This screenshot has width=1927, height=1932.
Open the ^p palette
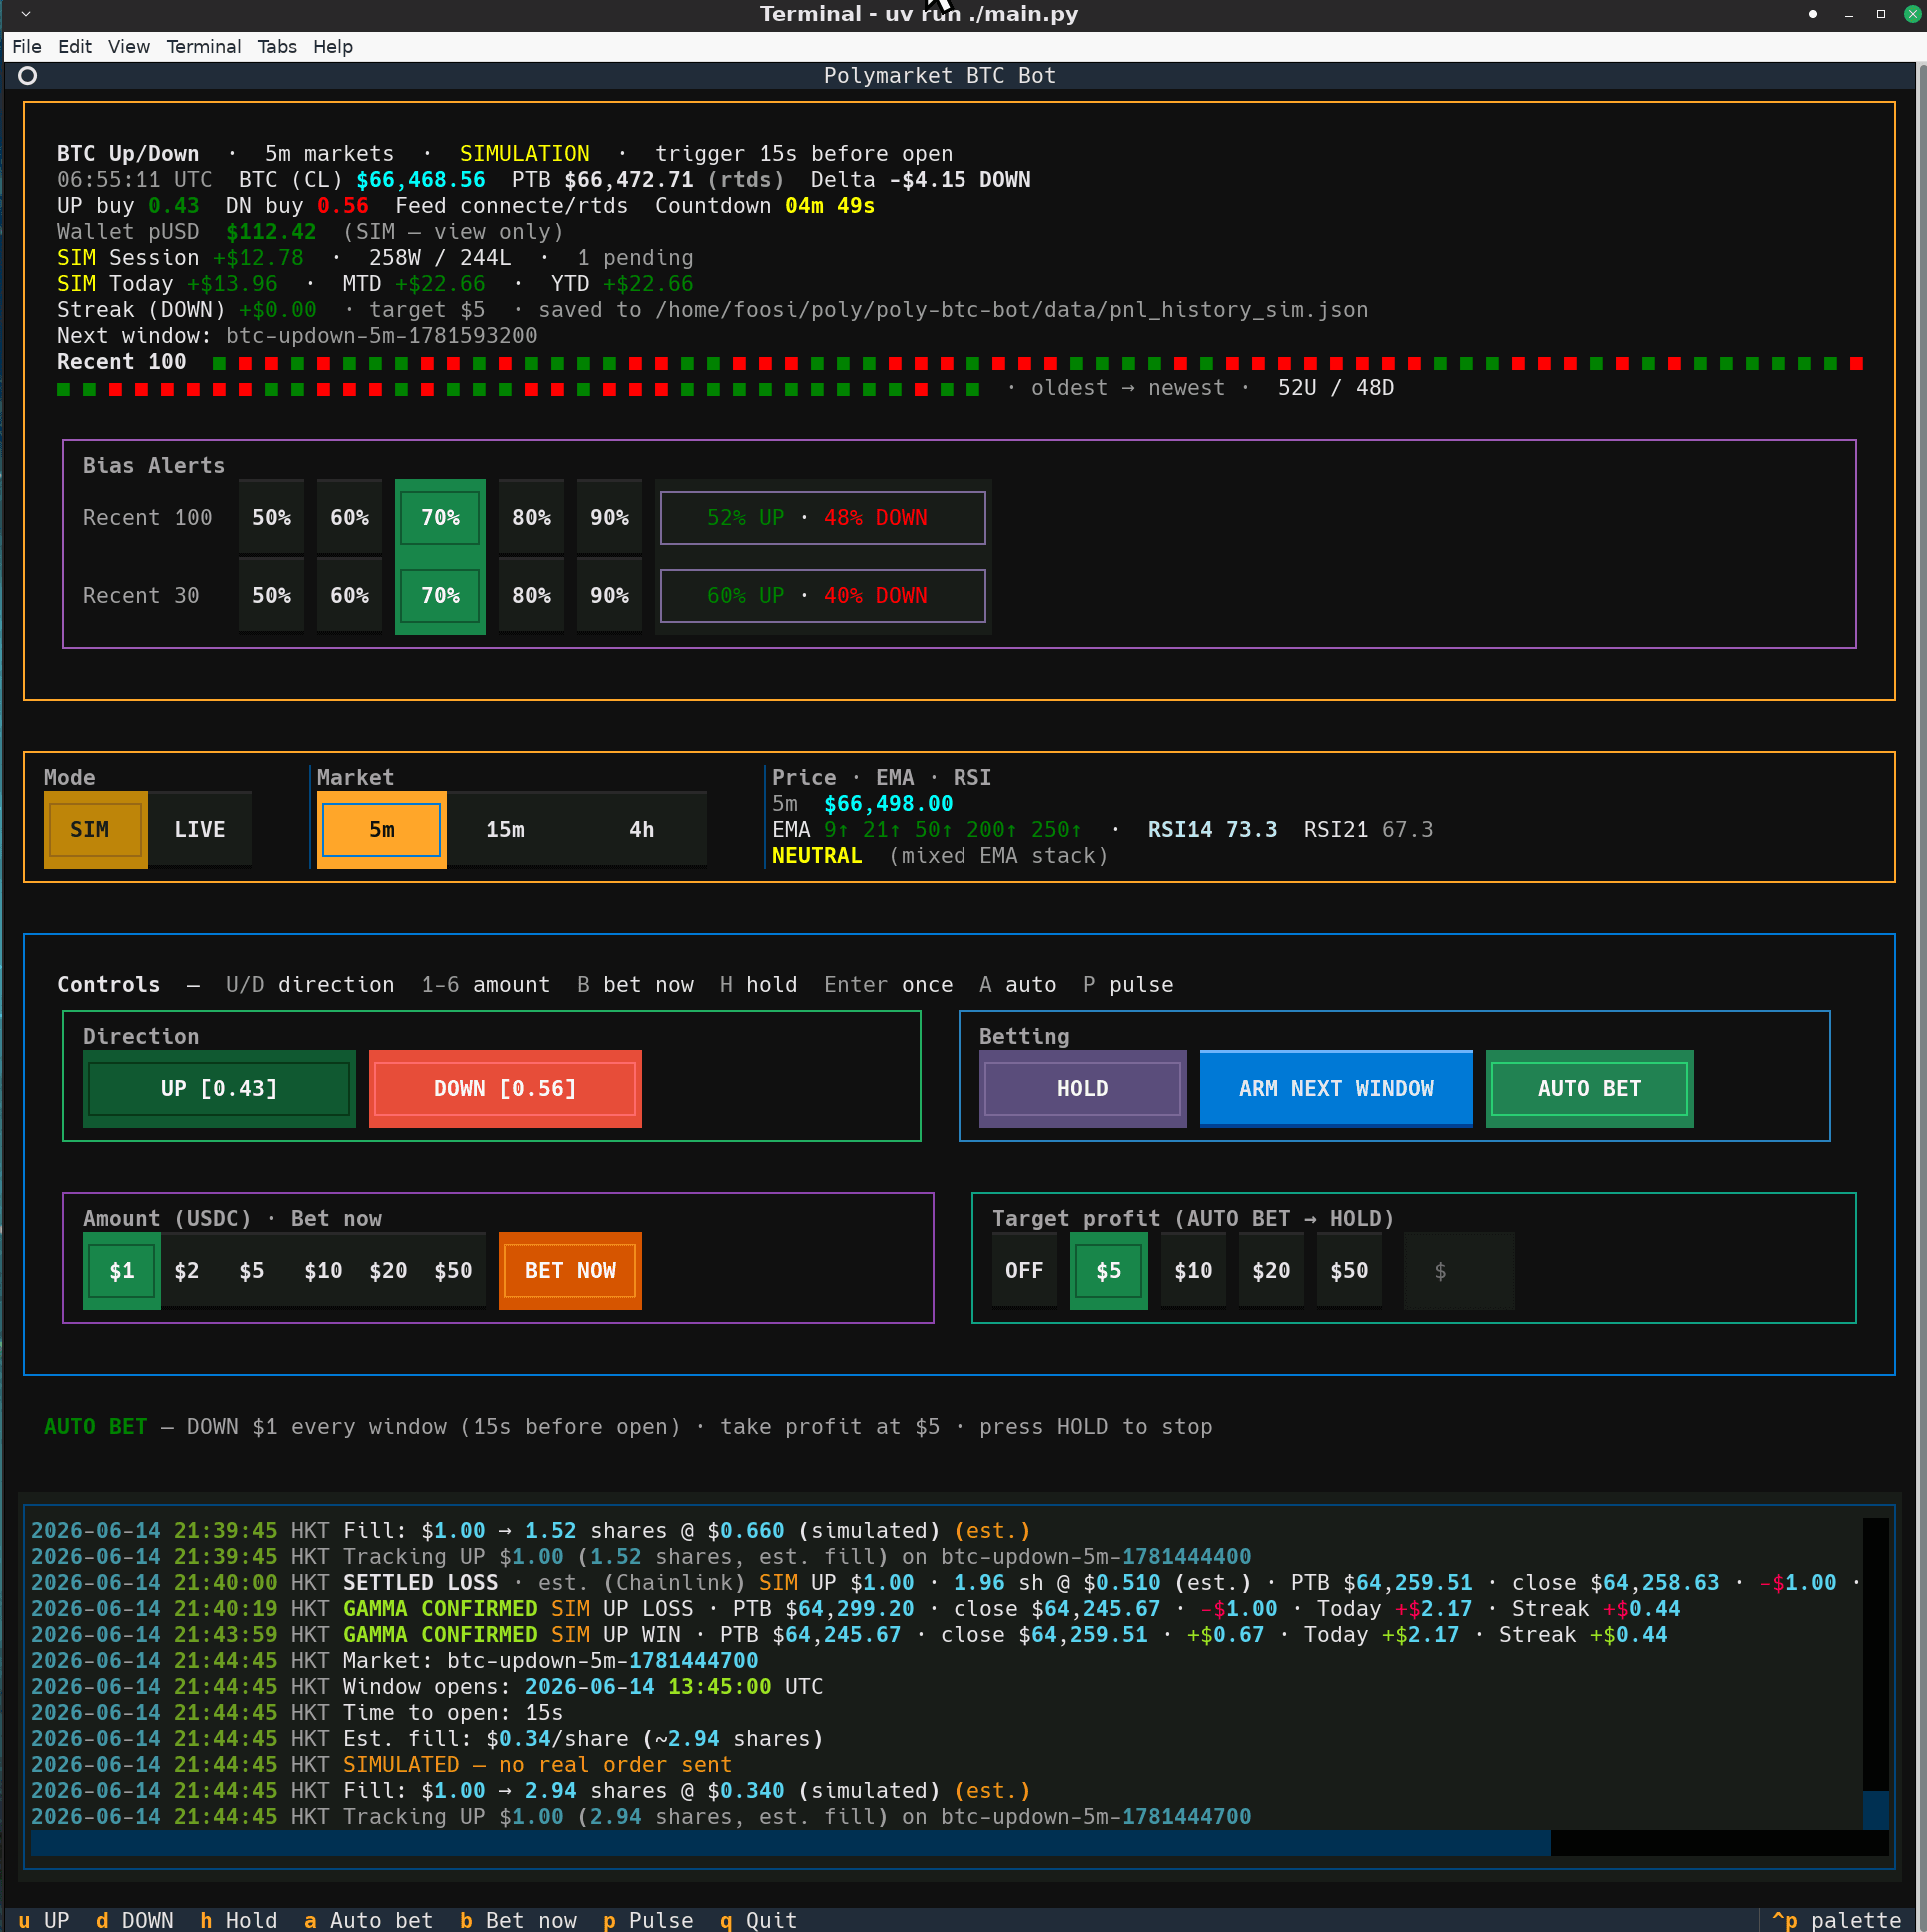pos(1836,1920)
